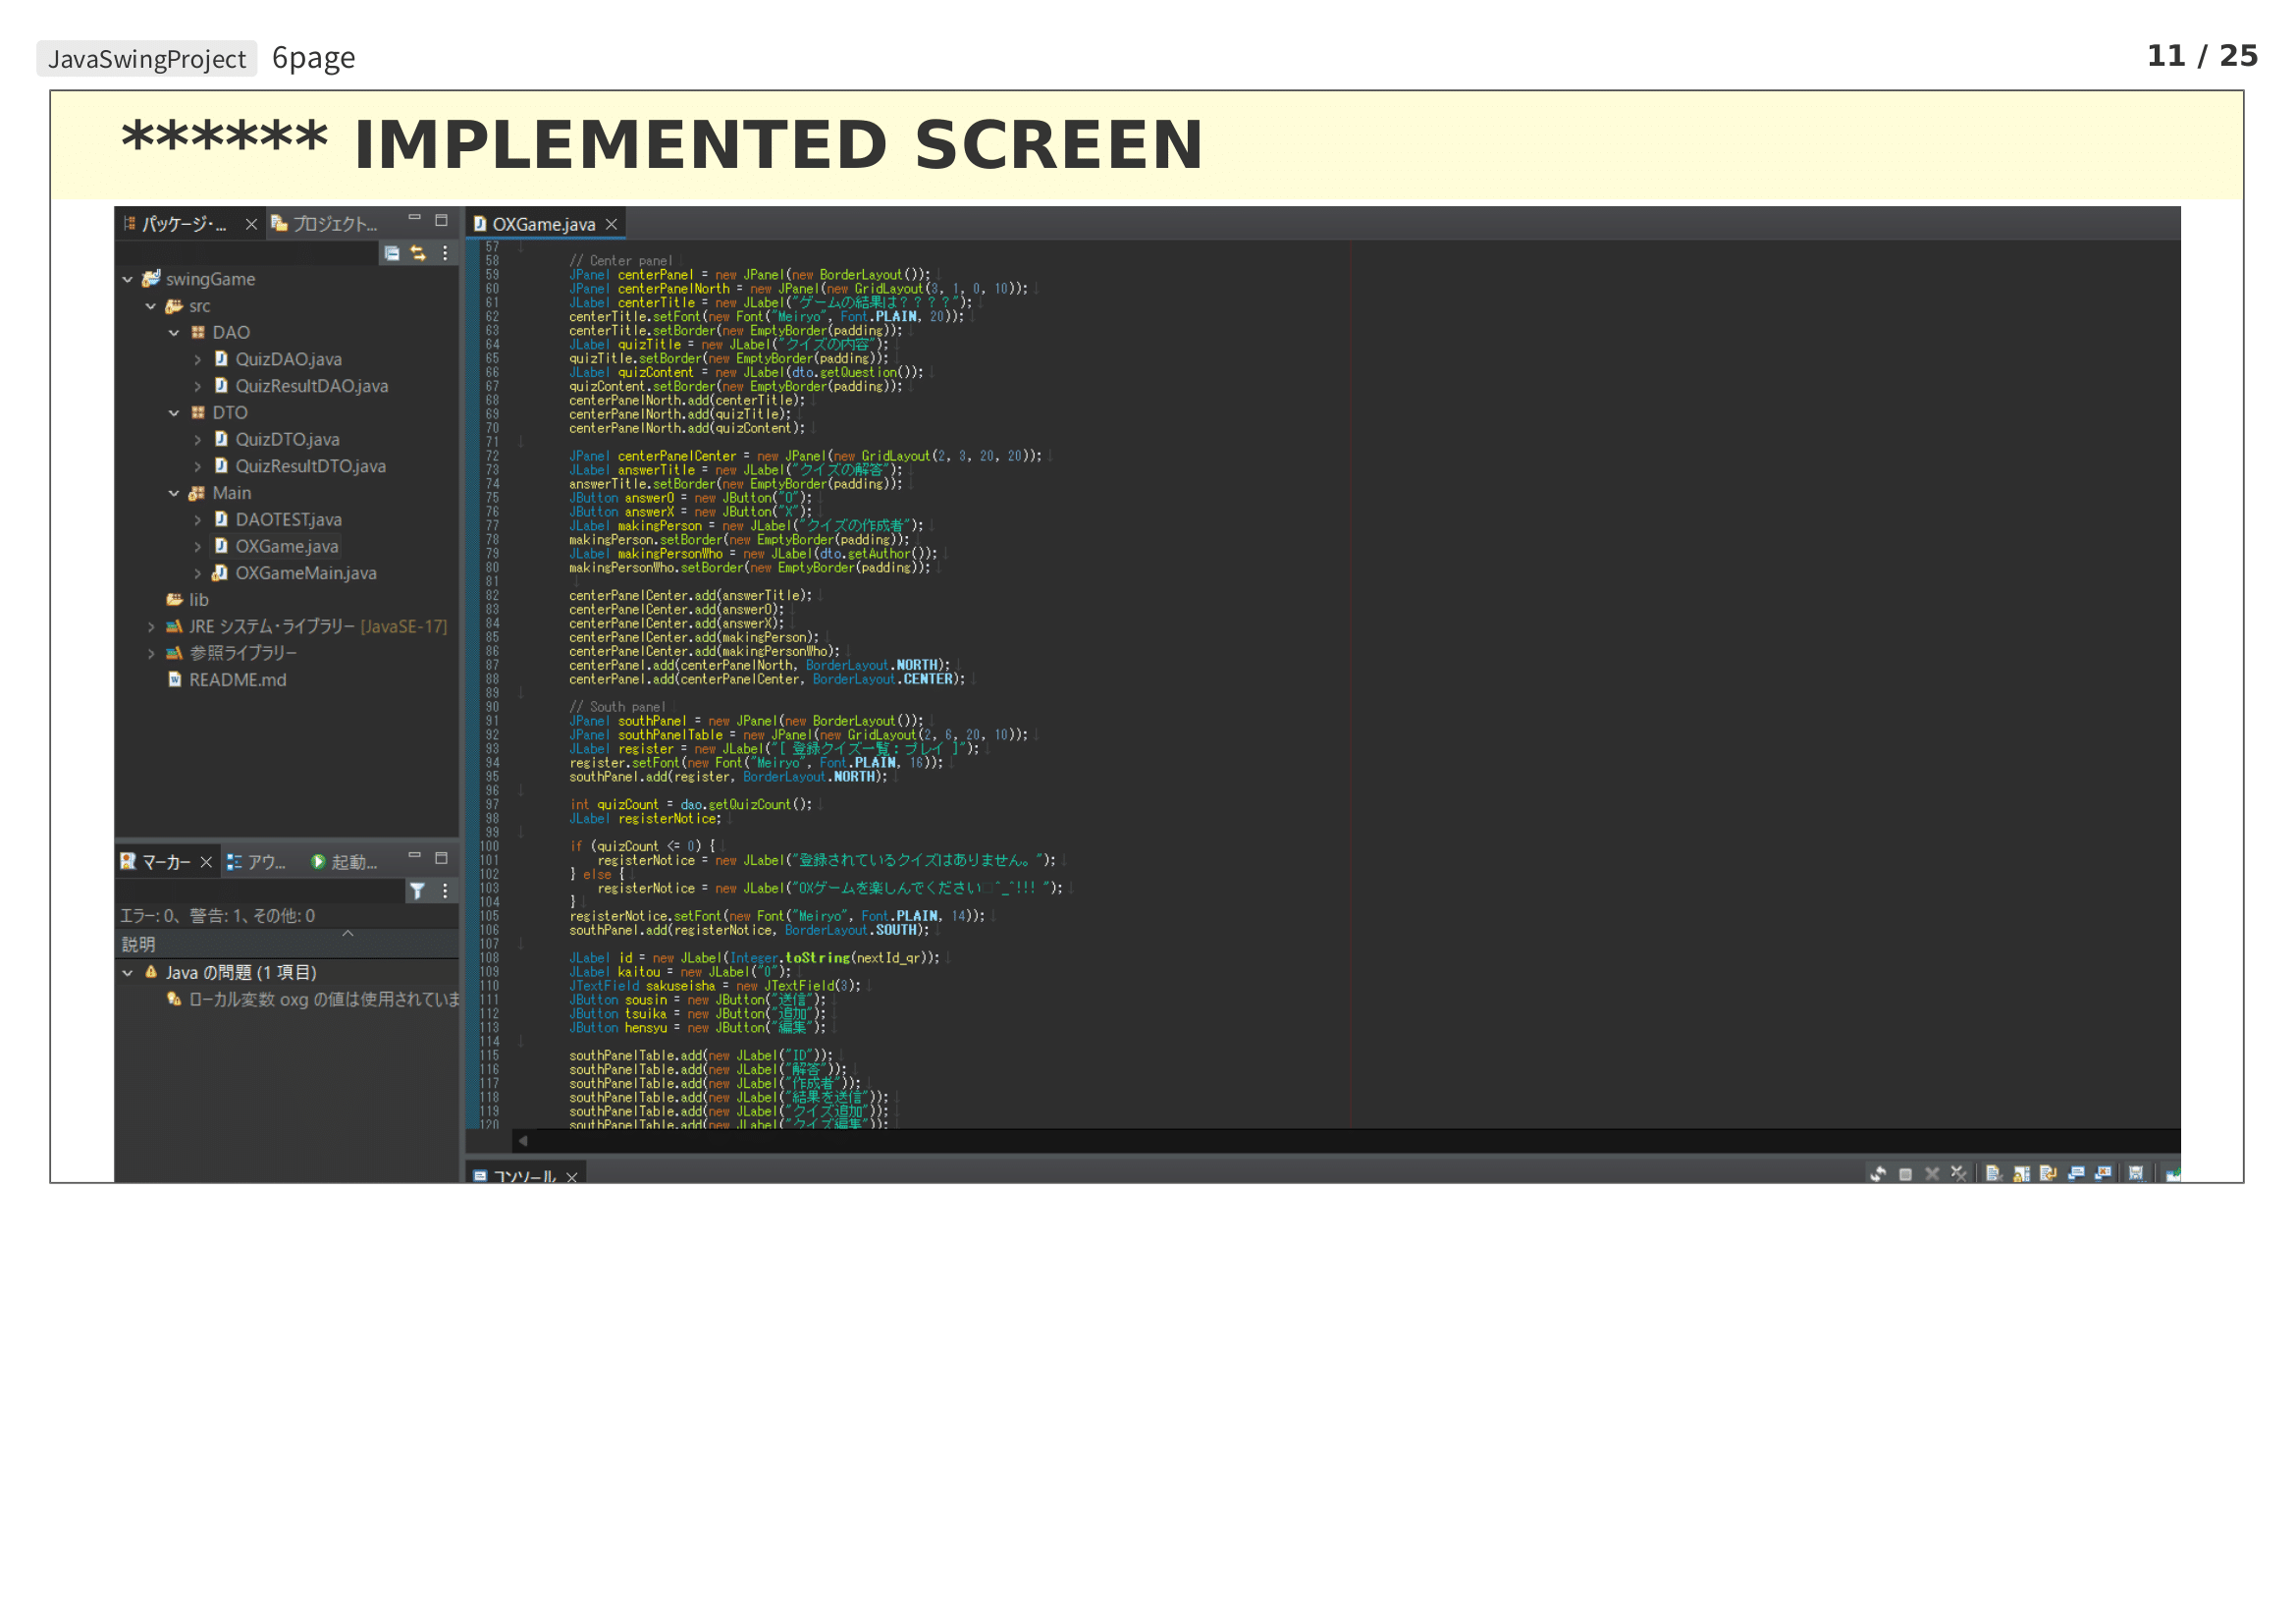Open QuizResultDAO.java in tree
This screenshot has width=2296, height=1623.
tap(311, 386)
